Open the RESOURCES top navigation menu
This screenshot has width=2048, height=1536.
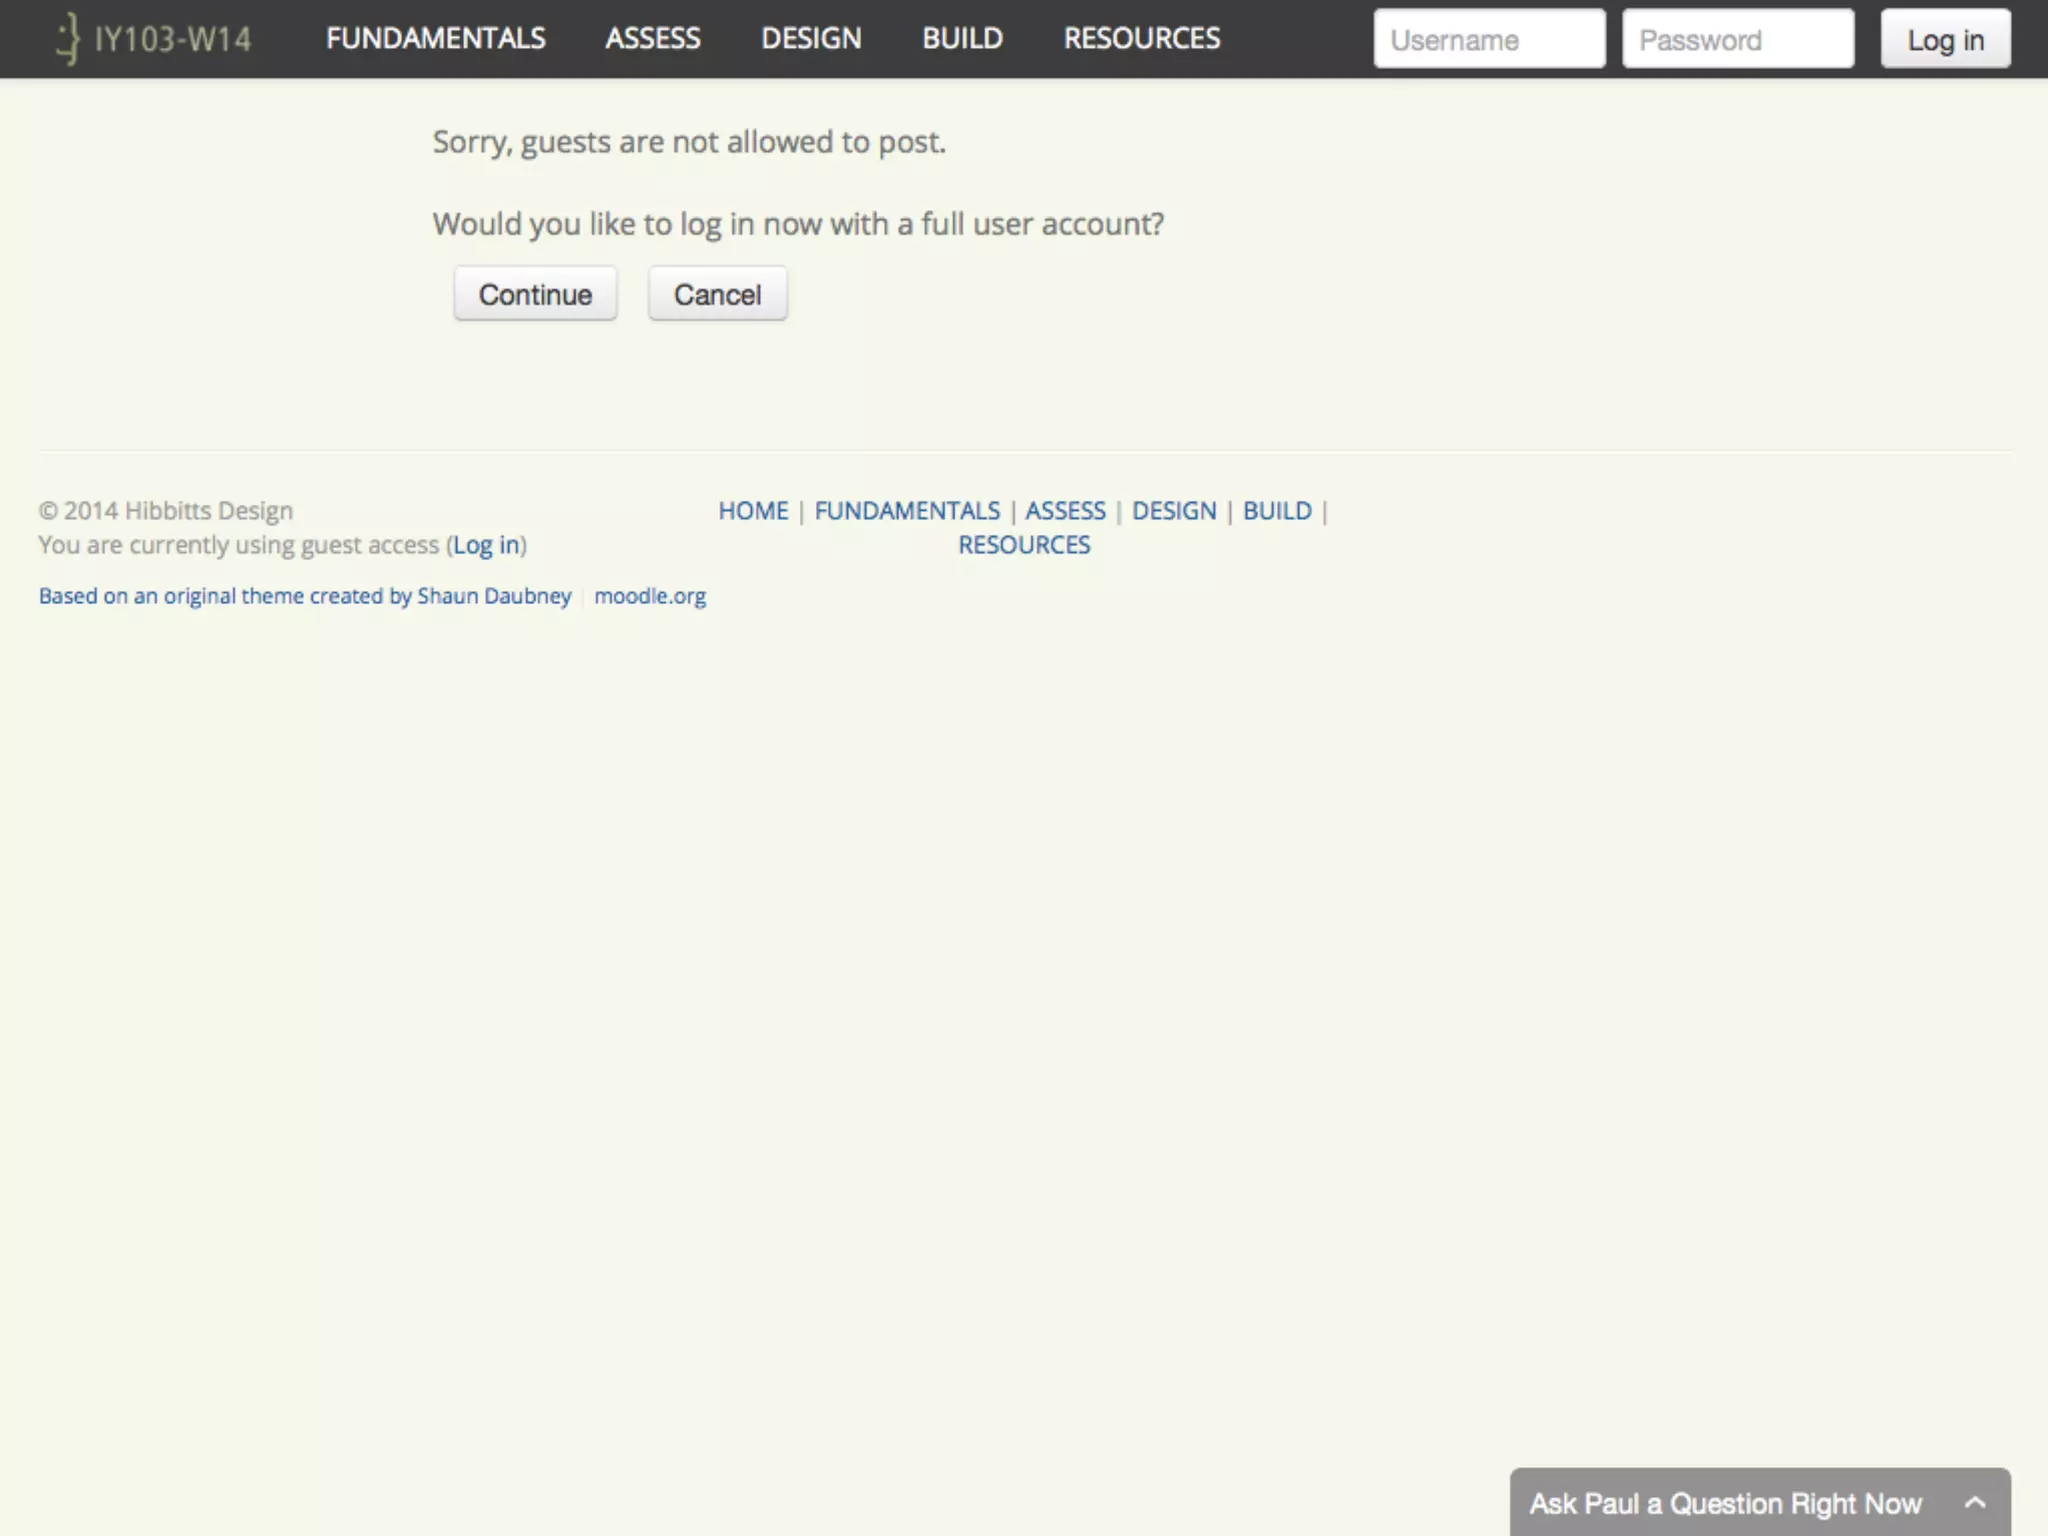[x=1141, y=39]
